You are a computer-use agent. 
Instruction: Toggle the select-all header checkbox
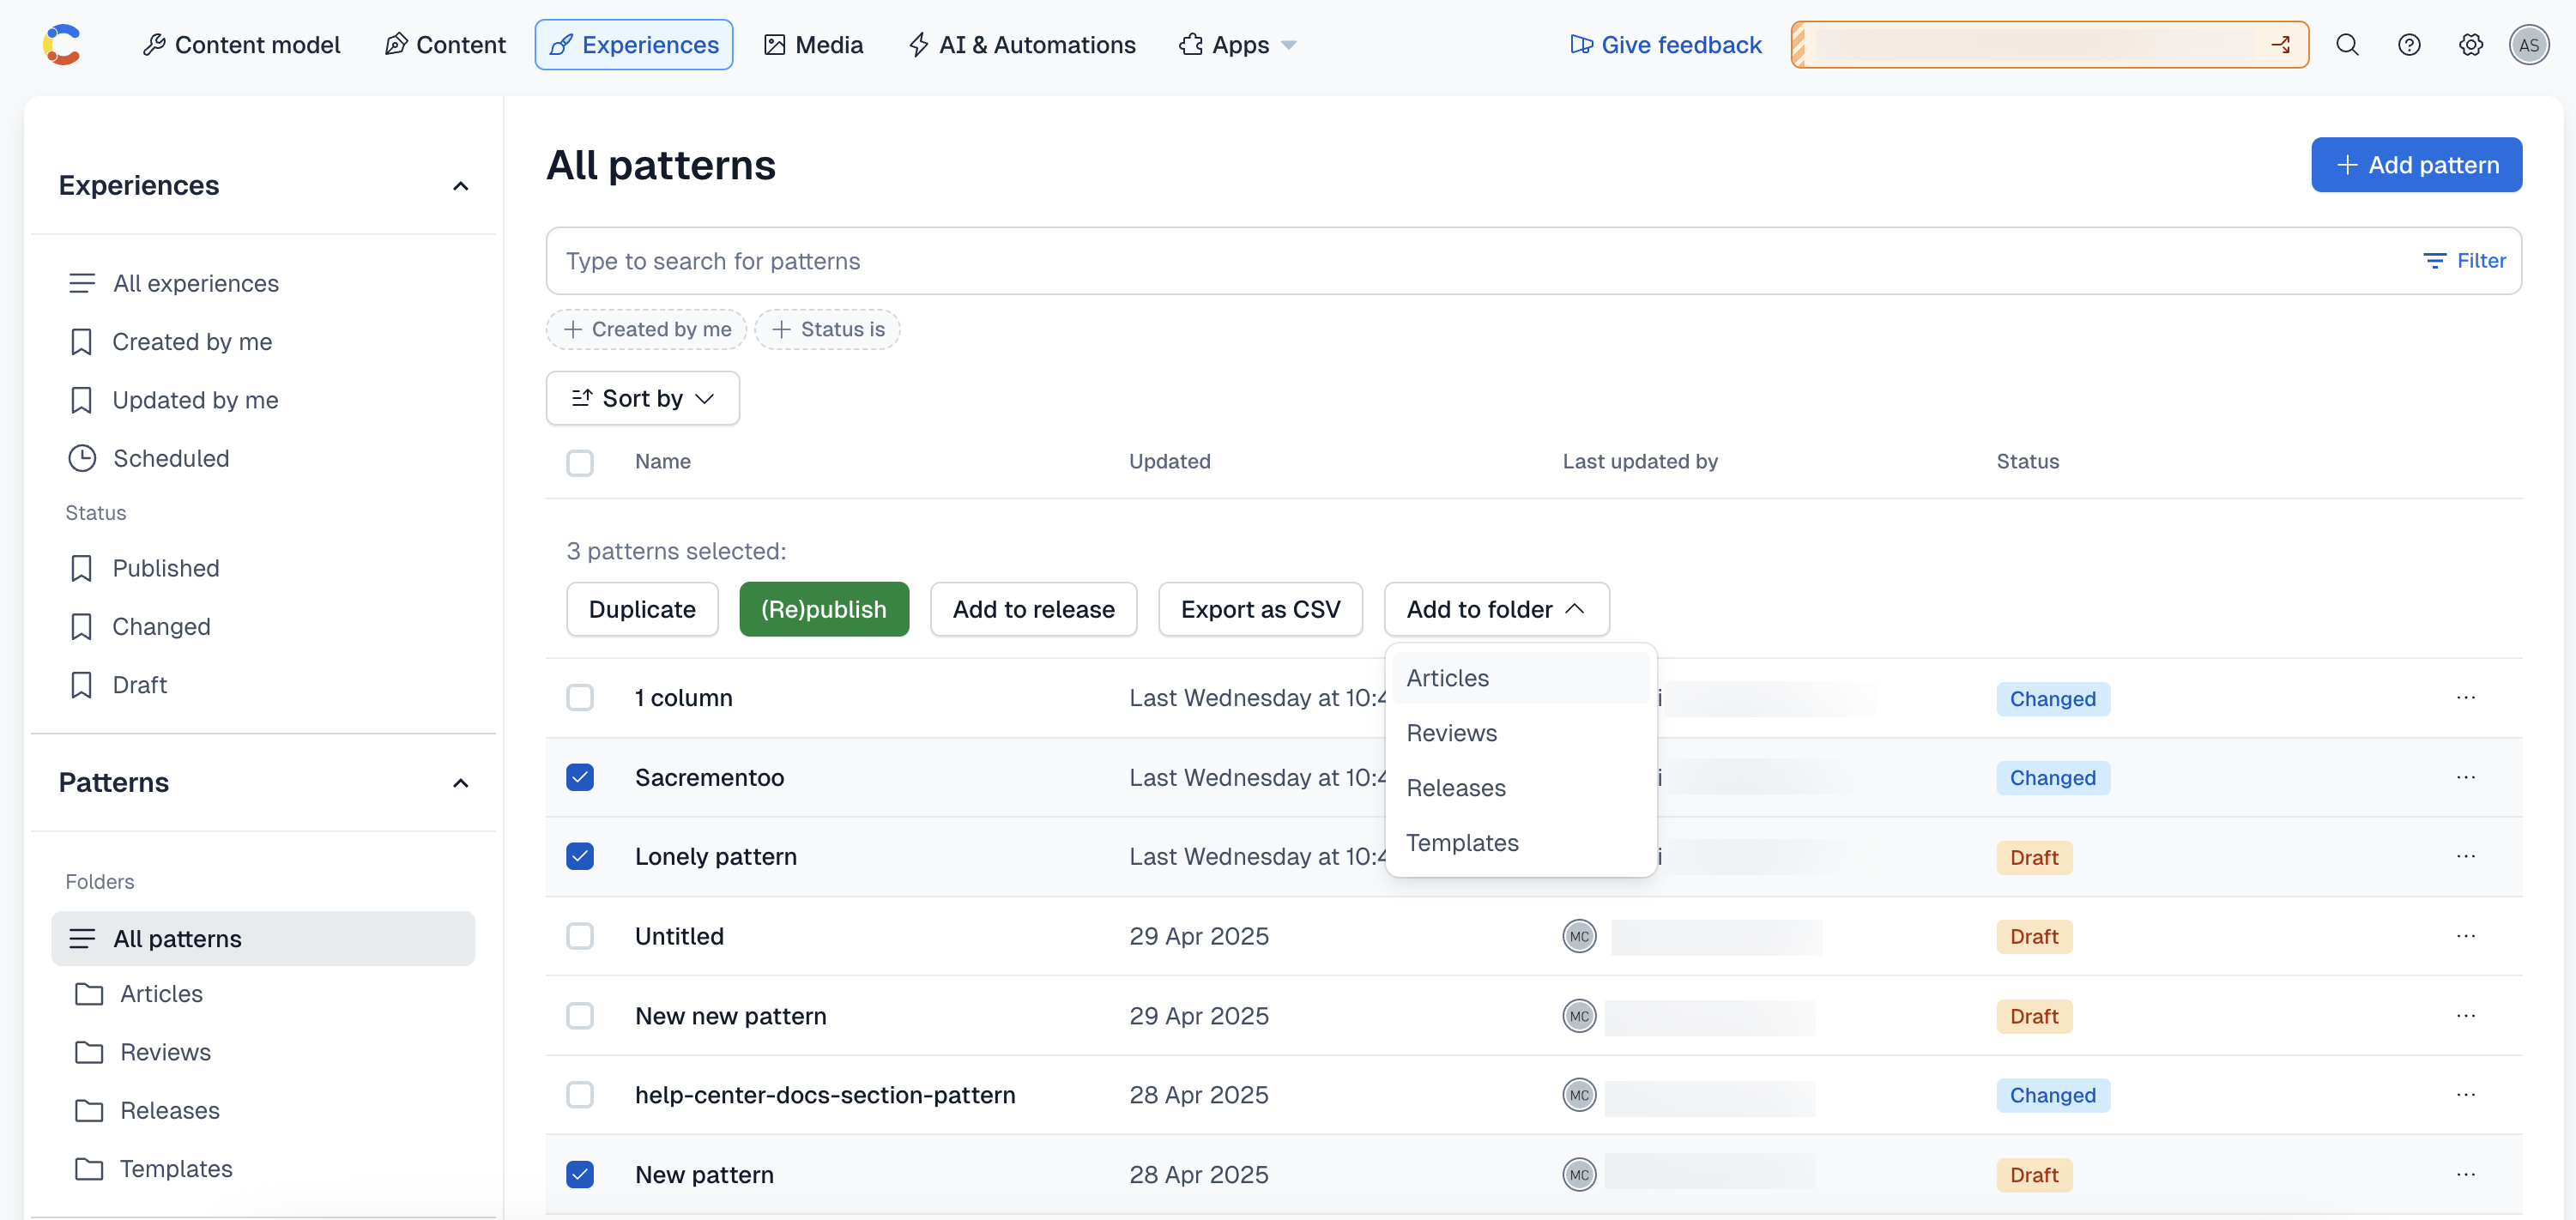click(580, 462)
